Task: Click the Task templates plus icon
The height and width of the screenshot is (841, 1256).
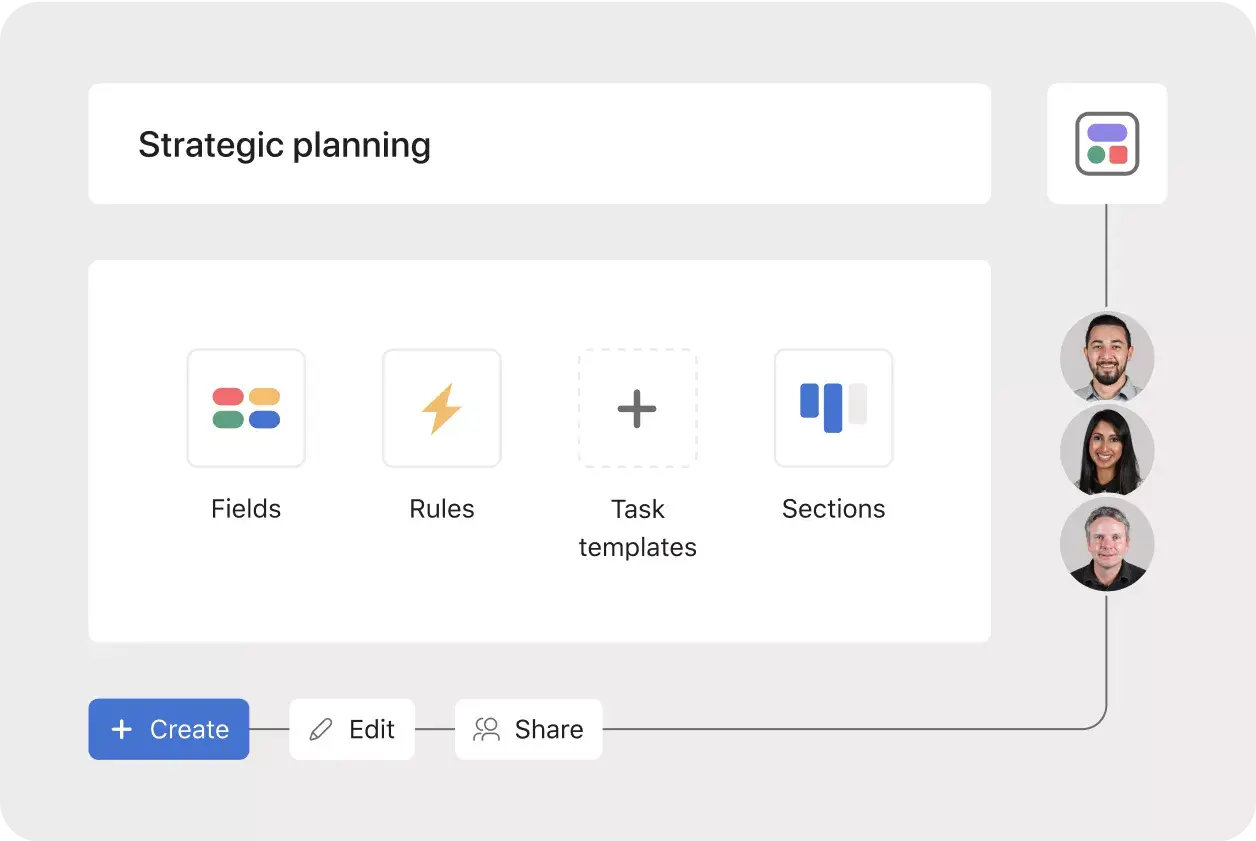Action: point(637,408)
